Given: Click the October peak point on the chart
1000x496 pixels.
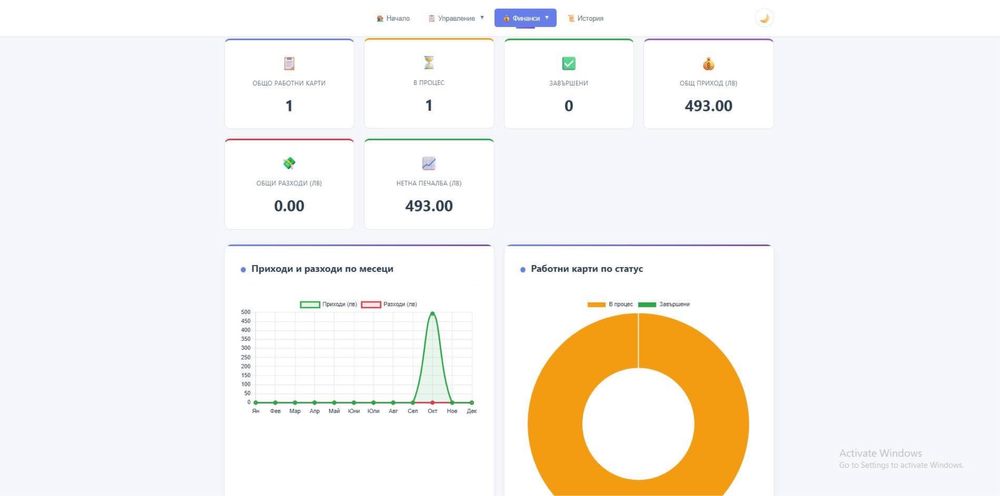Looking at the screenshot, I should tap(432, 313).
